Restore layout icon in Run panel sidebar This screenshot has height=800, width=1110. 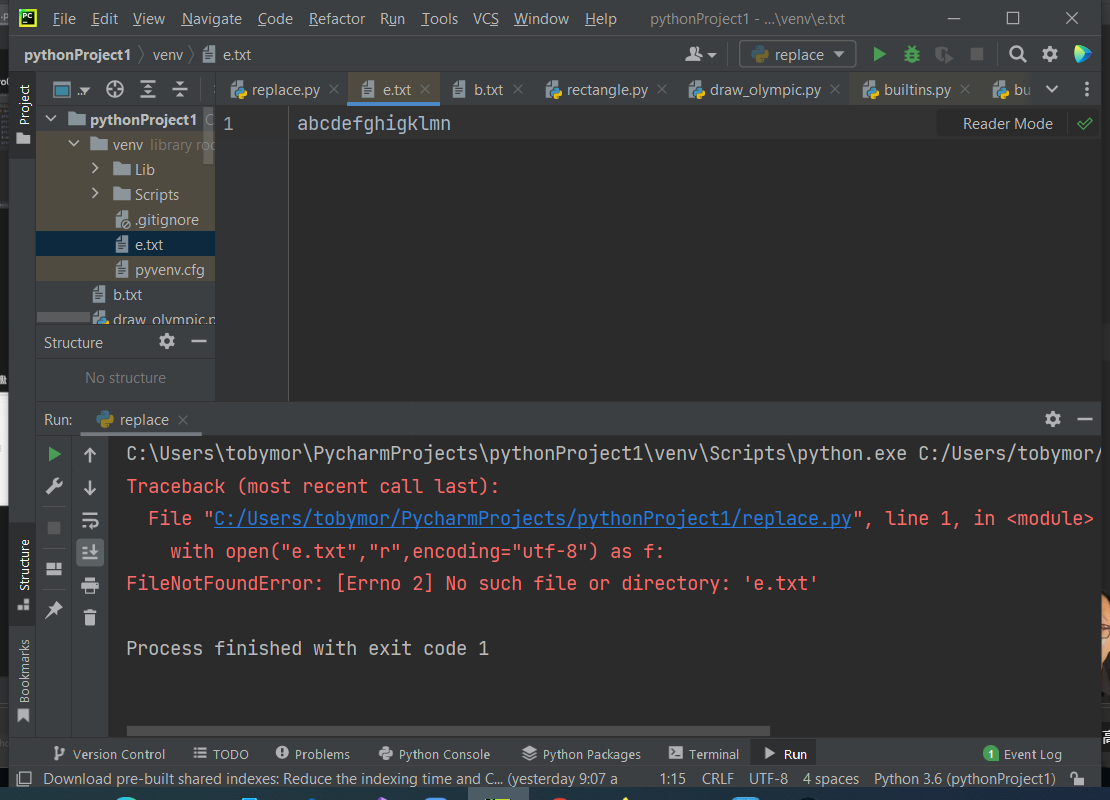(54, 569)
